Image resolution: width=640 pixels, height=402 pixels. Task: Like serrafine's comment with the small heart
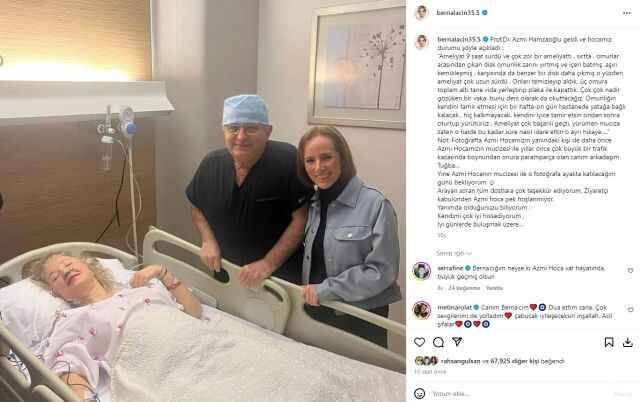pyautogui.click(x=630, y=271)
